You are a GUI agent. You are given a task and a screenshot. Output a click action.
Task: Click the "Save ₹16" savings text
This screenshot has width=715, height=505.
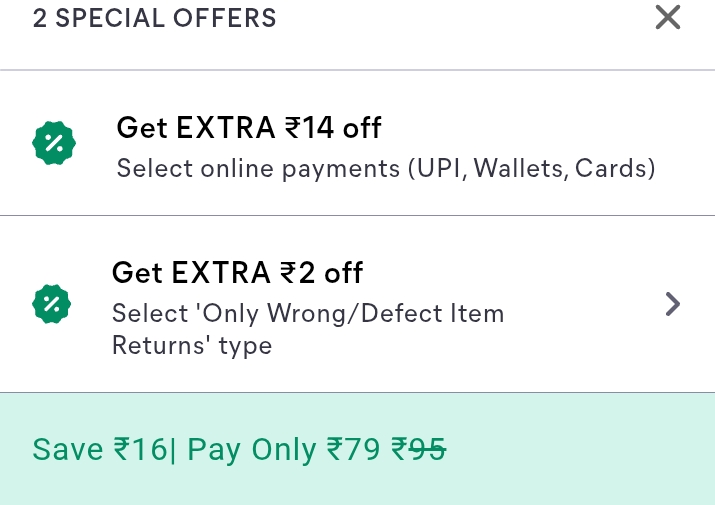point(99,450)
